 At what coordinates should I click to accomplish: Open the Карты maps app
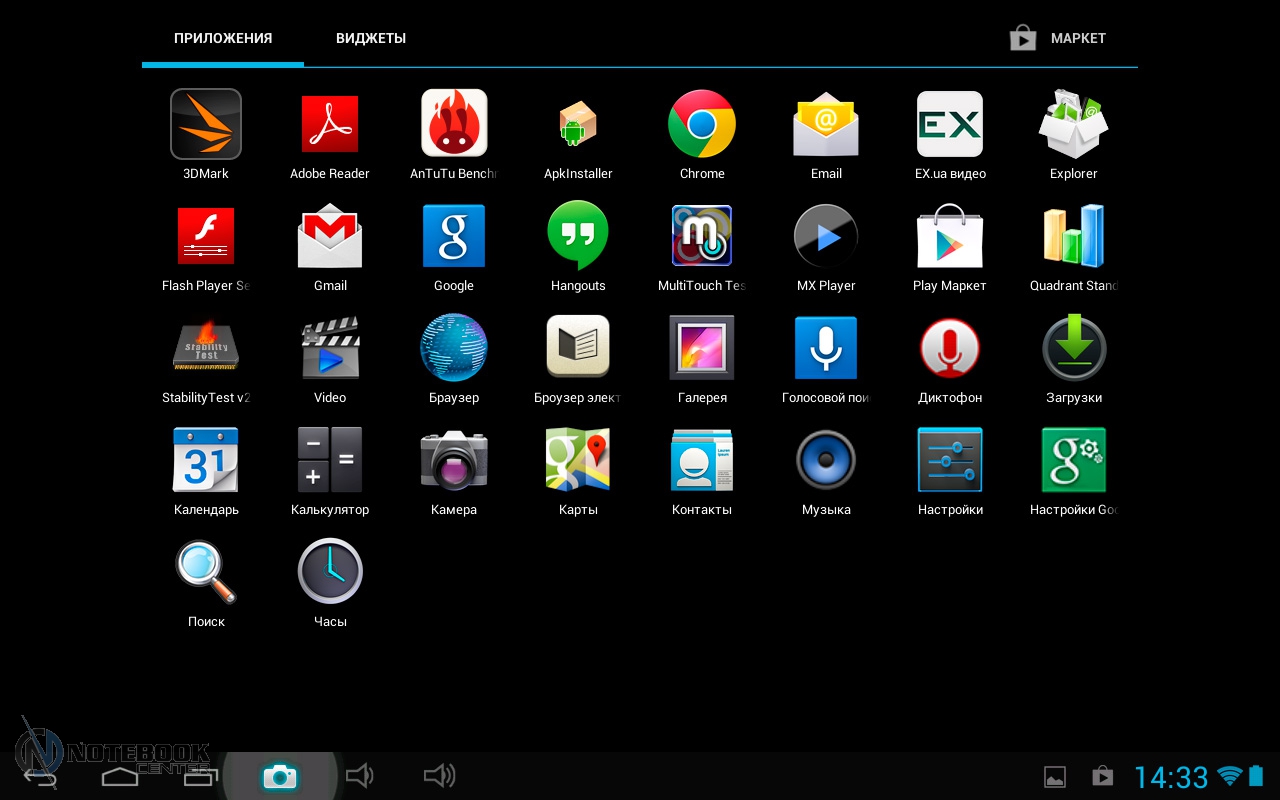(578, 461)
